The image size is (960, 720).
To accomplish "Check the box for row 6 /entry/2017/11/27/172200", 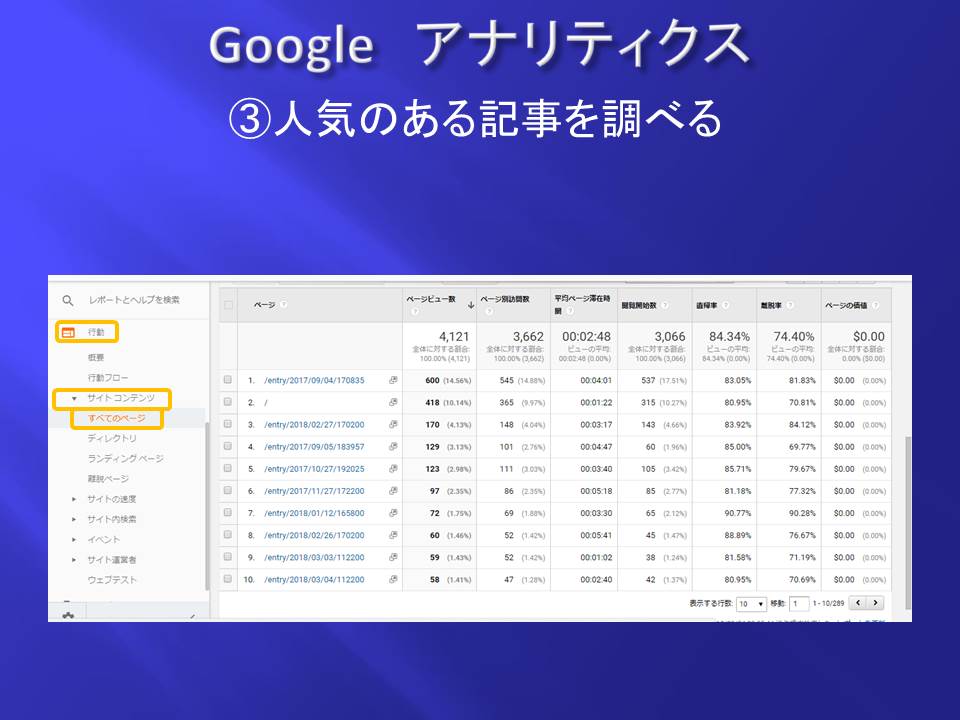I will coord(228,490).
